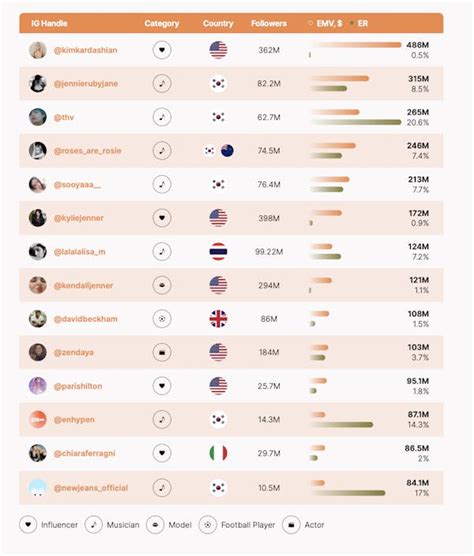Image resolution: width=474 pixels, height=556 pixels.
Task: Click @kyliejenner profile picture thumbnail
Action: (38, 218)
